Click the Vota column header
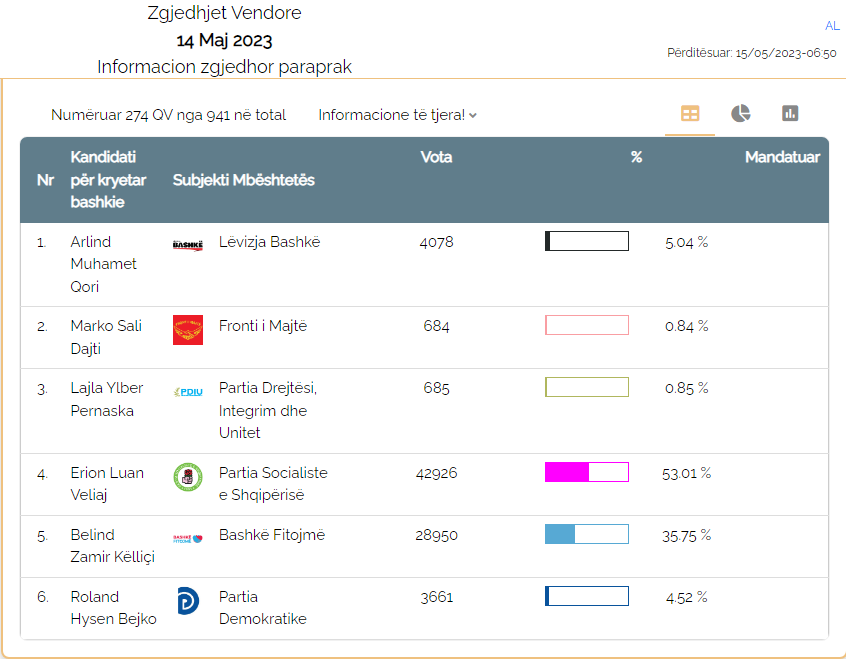Viewport: 846px width, 659px height. pos(436,157)
